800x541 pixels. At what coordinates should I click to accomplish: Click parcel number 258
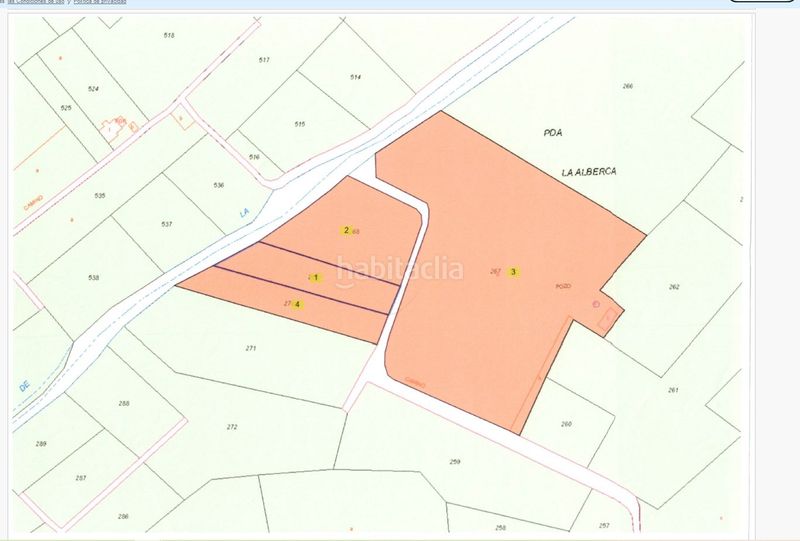coord(501,528)
